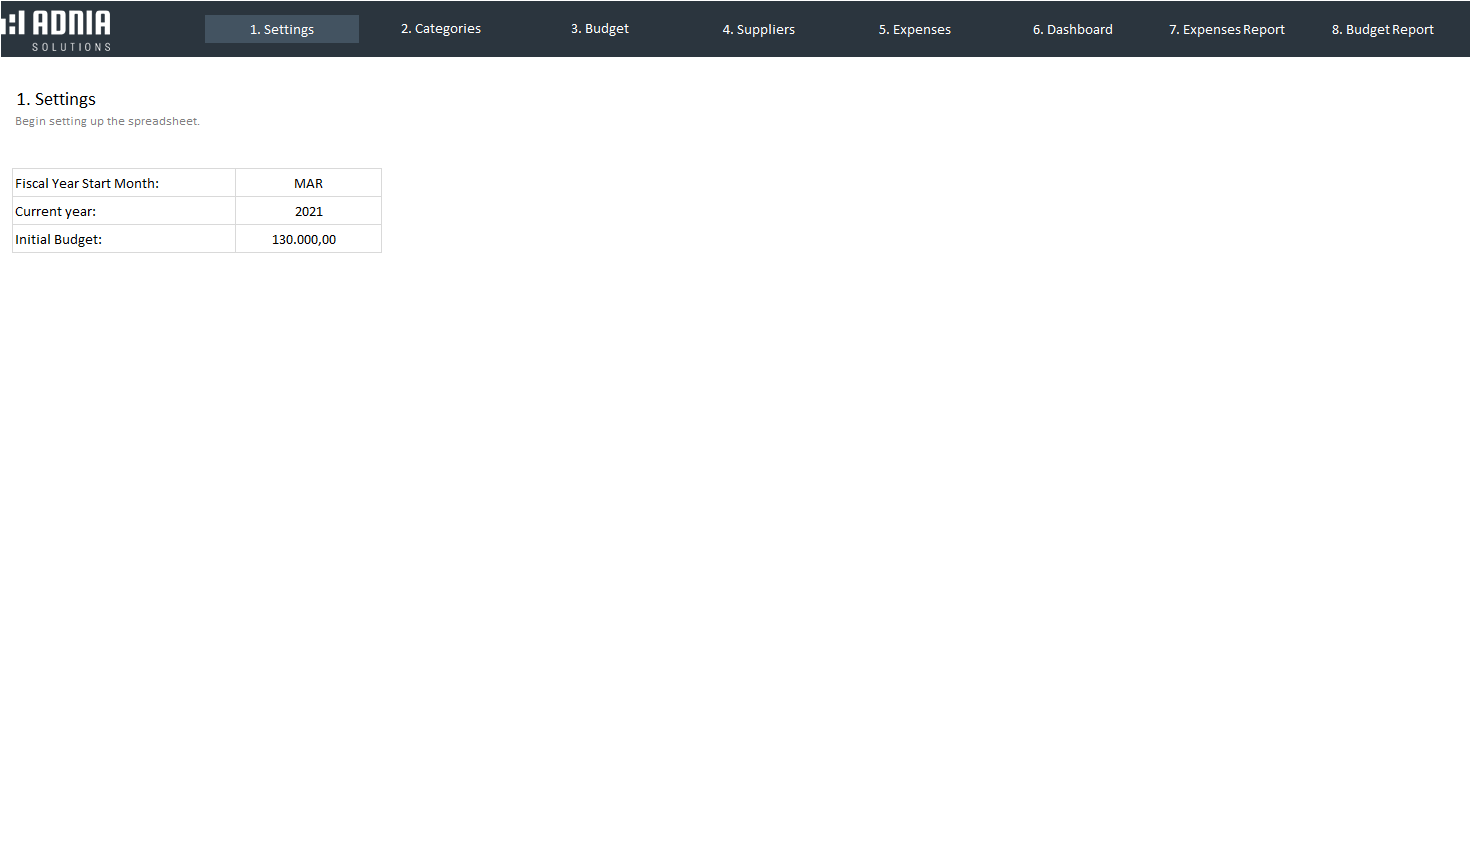The width and height of the screenshot is (1470, 841).
Task: Click the Begin setting up the spreadsheet subtitle
Action: pos(107,121)
